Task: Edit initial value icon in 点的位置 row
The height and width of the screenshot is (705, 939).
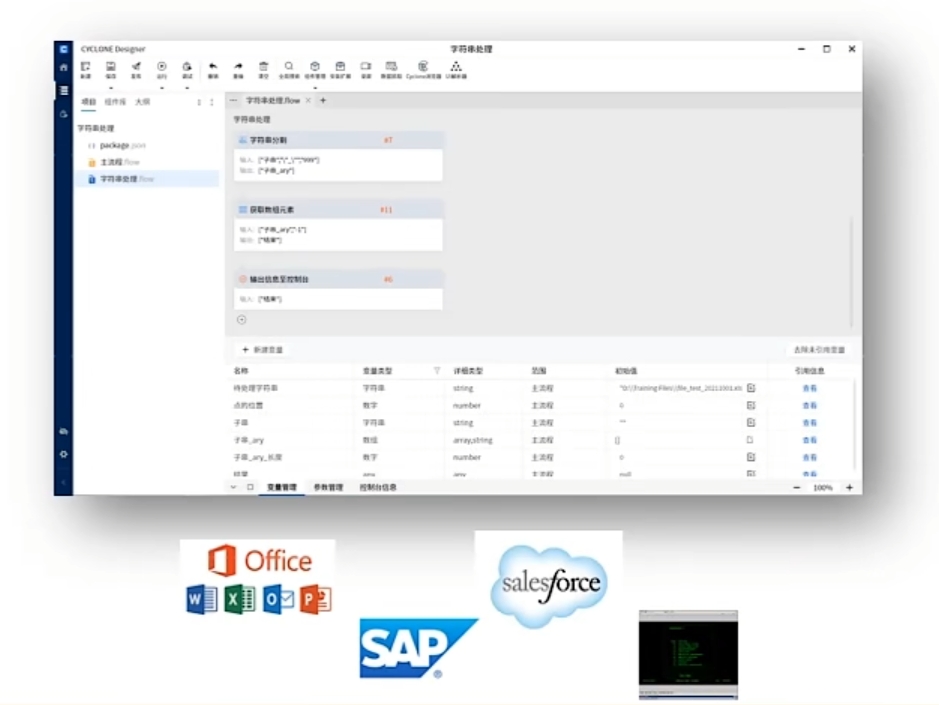Action: click(x=751, y=406)
